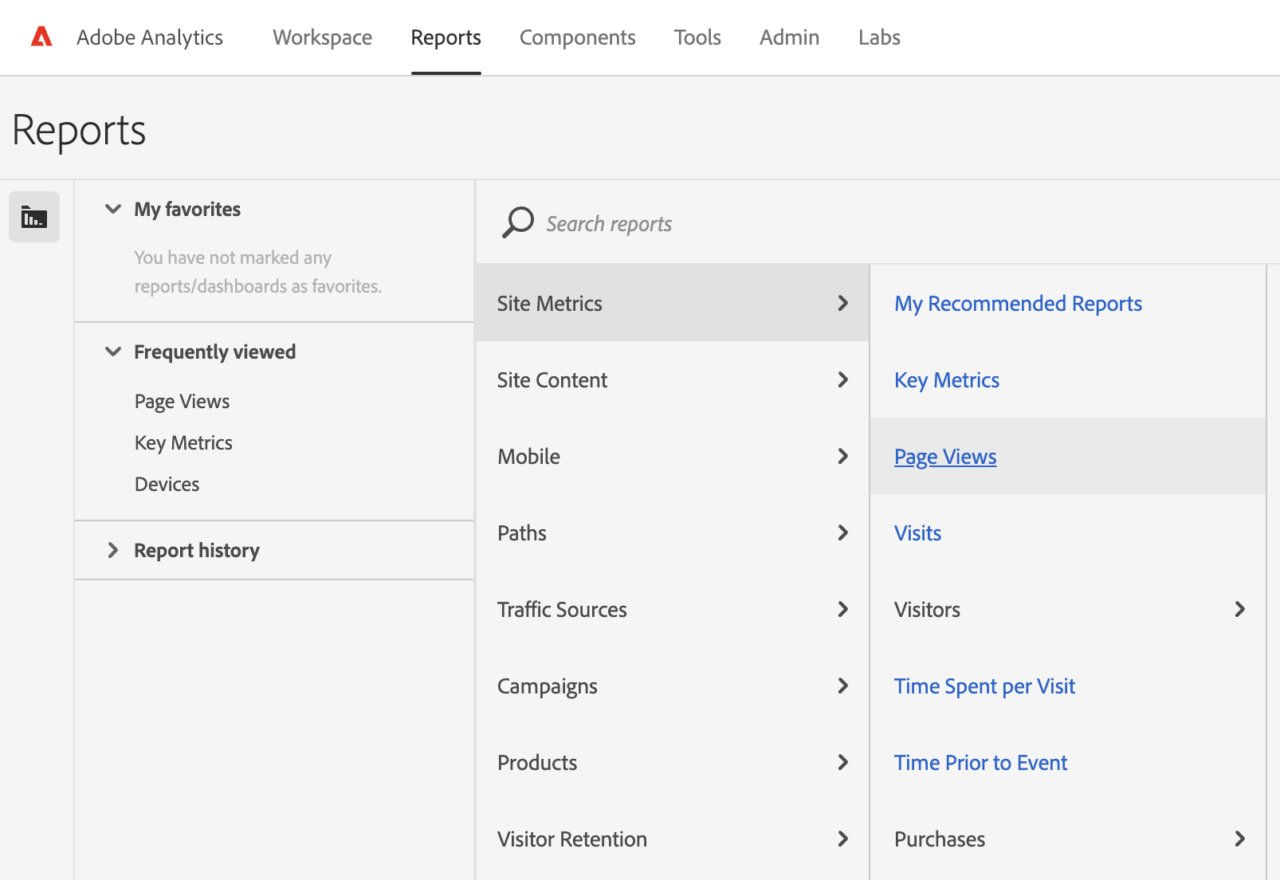Open My Recommended Reports link

click(x=1018, y=303)
